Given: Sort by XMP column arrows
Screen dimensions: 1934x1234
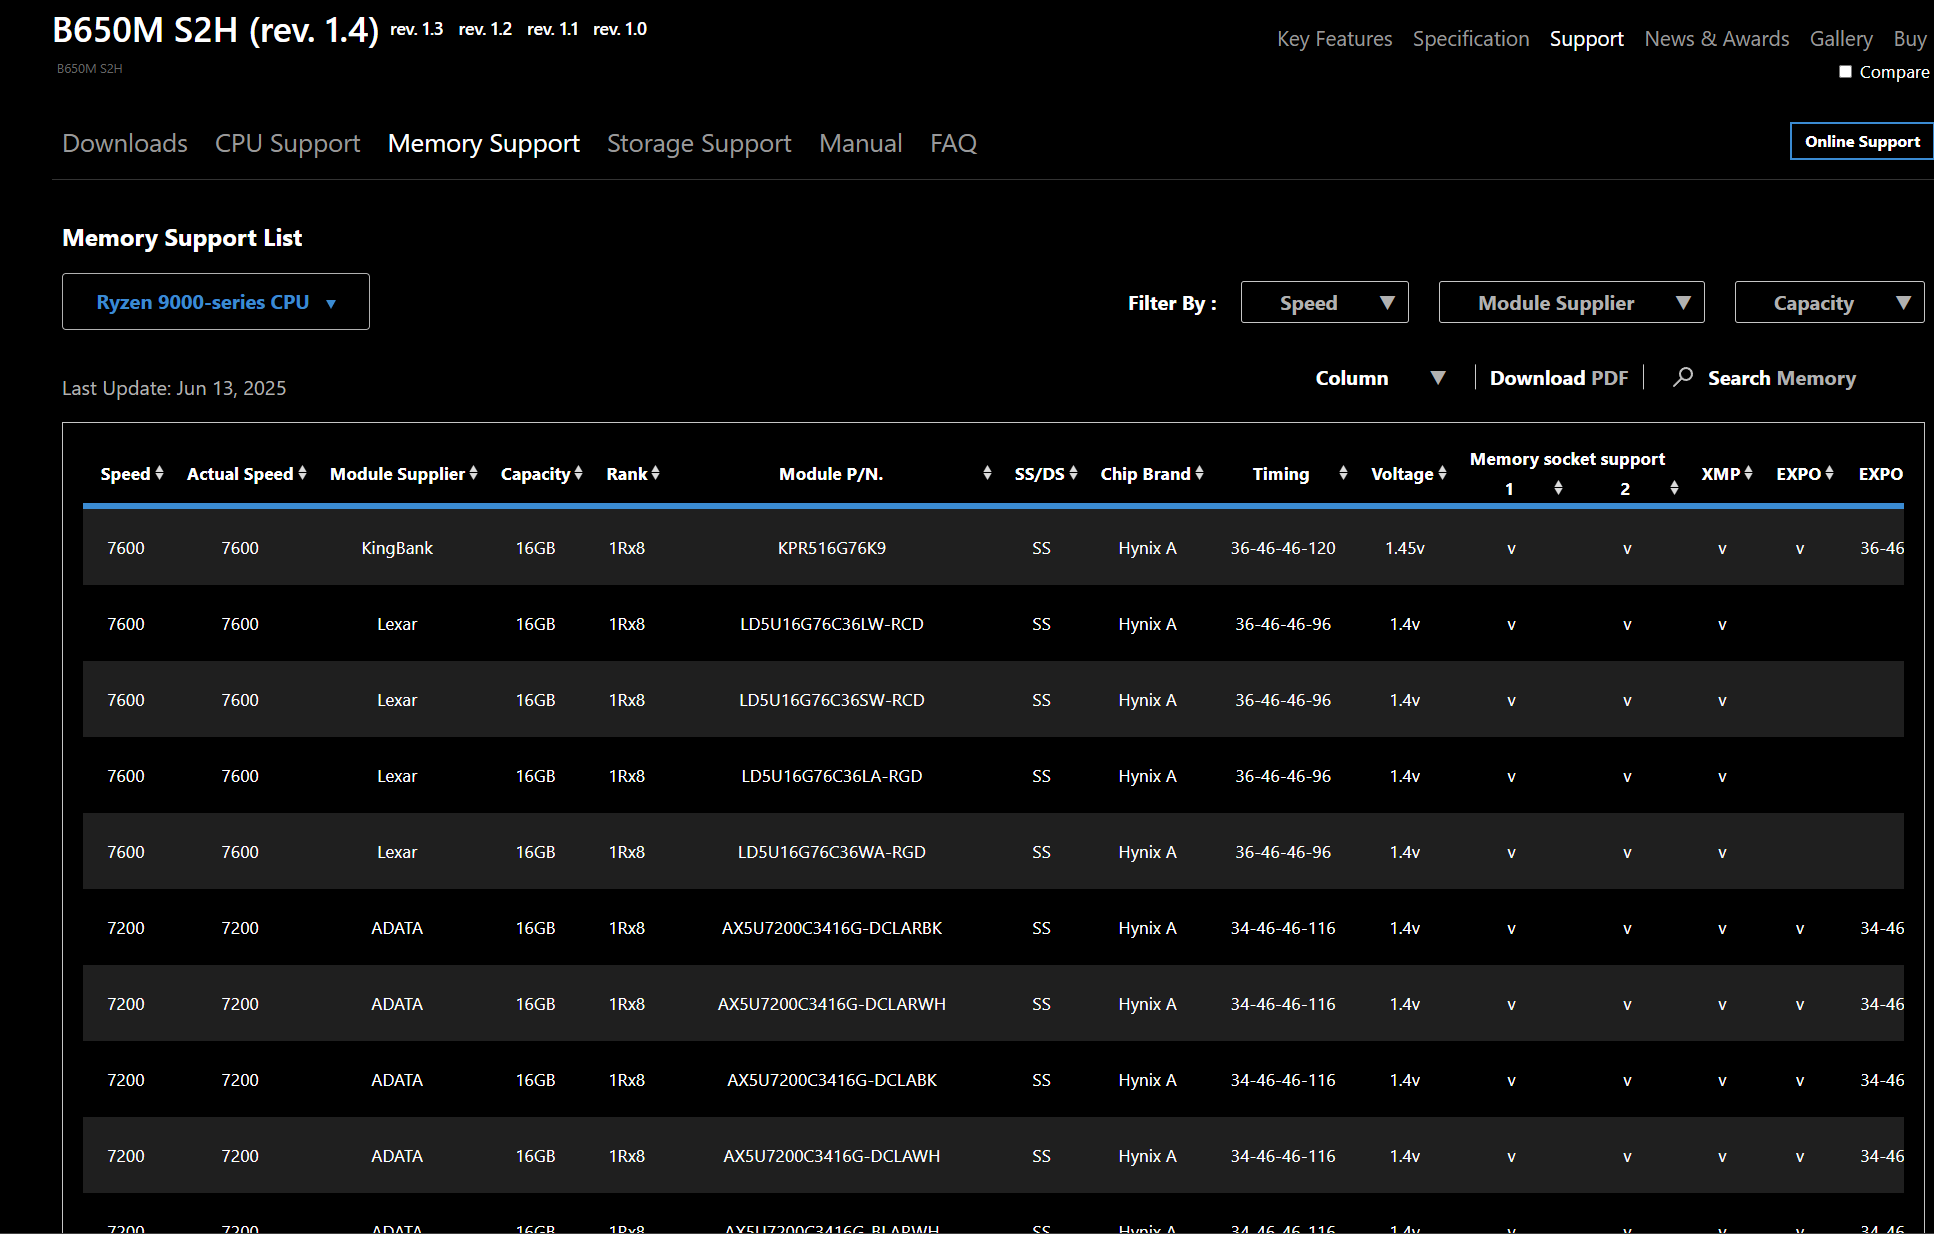Looking at the screenshot, I should (1748, 474).
